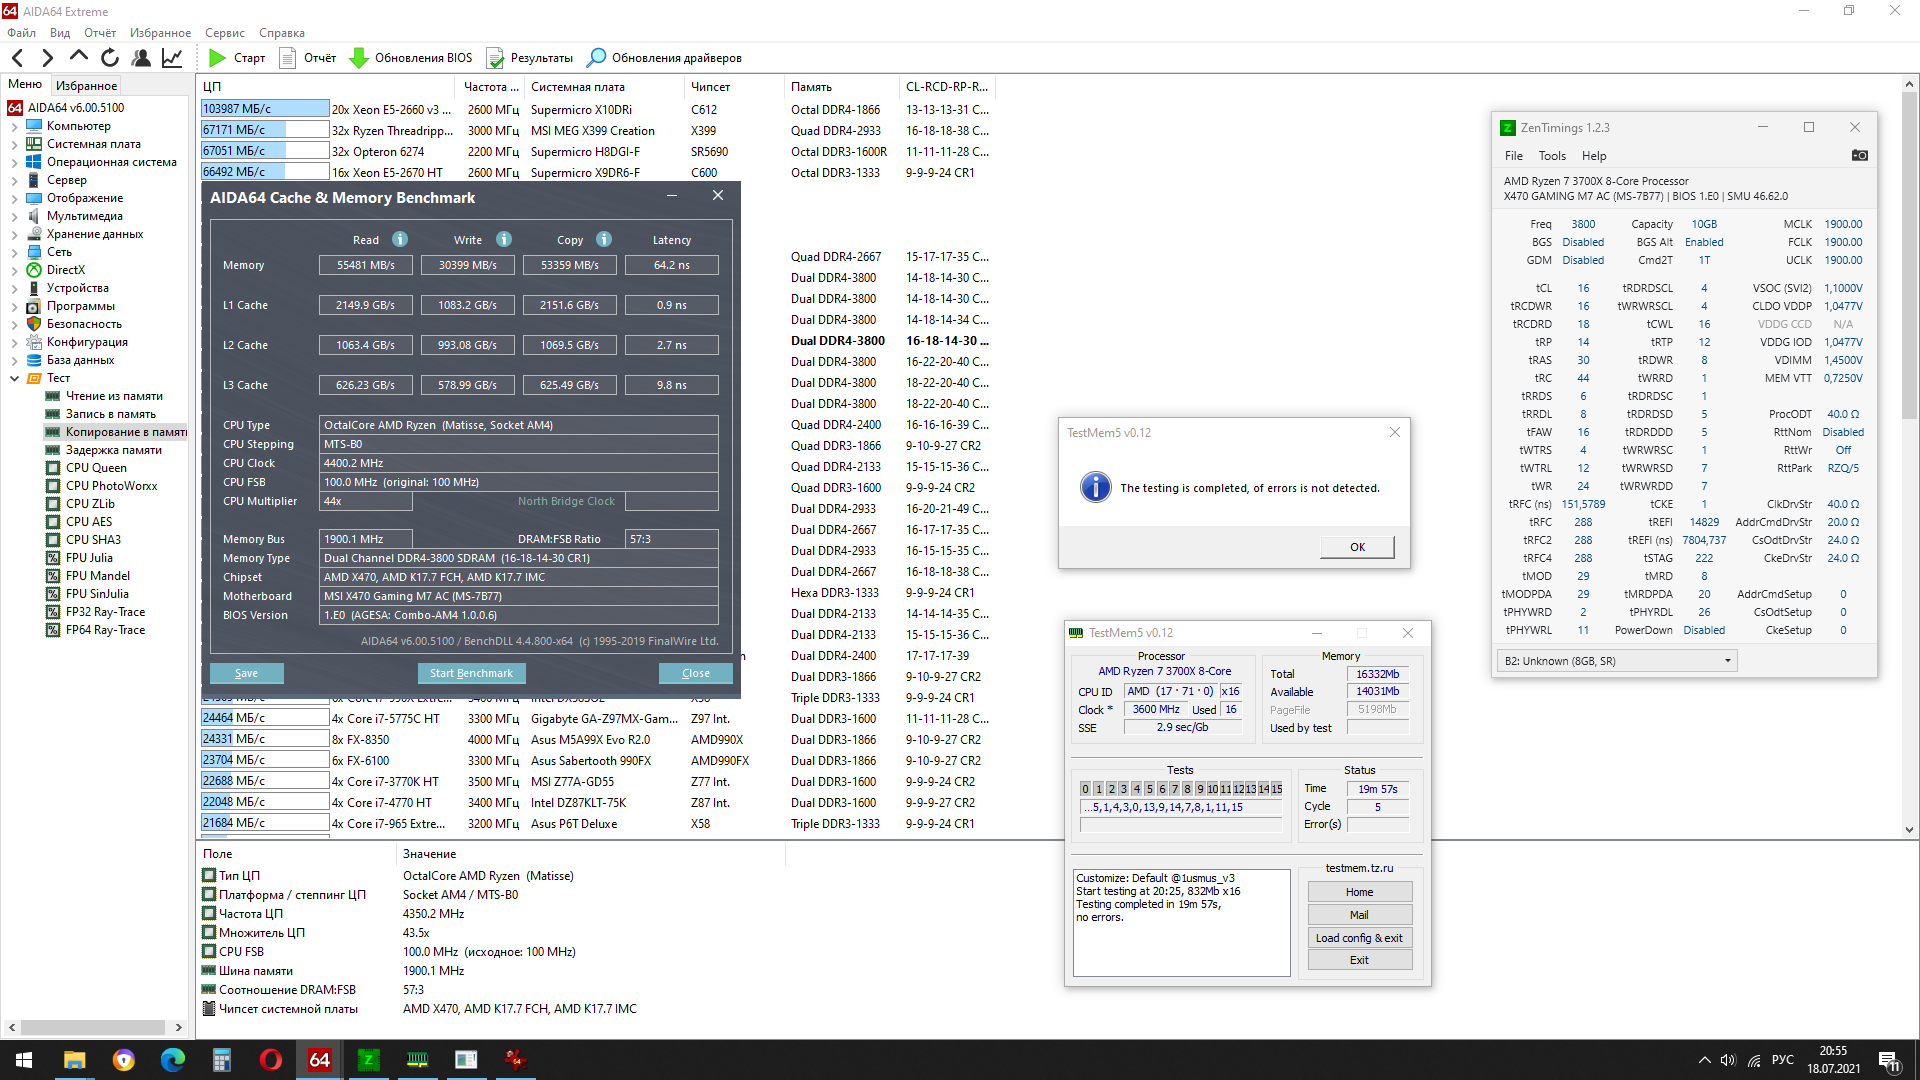Image resolution: width=1920 pixels, height=1080 pixels.
Task: Click the Start Benchmark button
Action: (471, 673)
